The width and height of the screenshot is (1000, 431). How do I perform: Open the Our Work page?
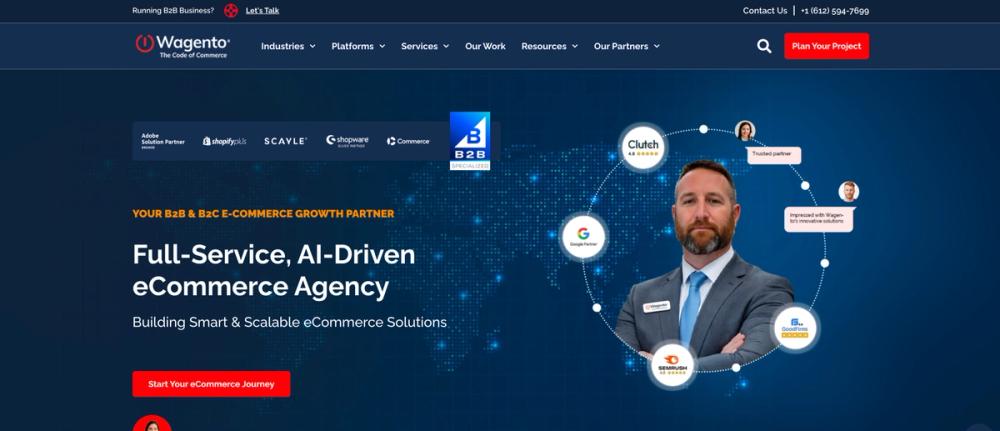pos(485,46)
